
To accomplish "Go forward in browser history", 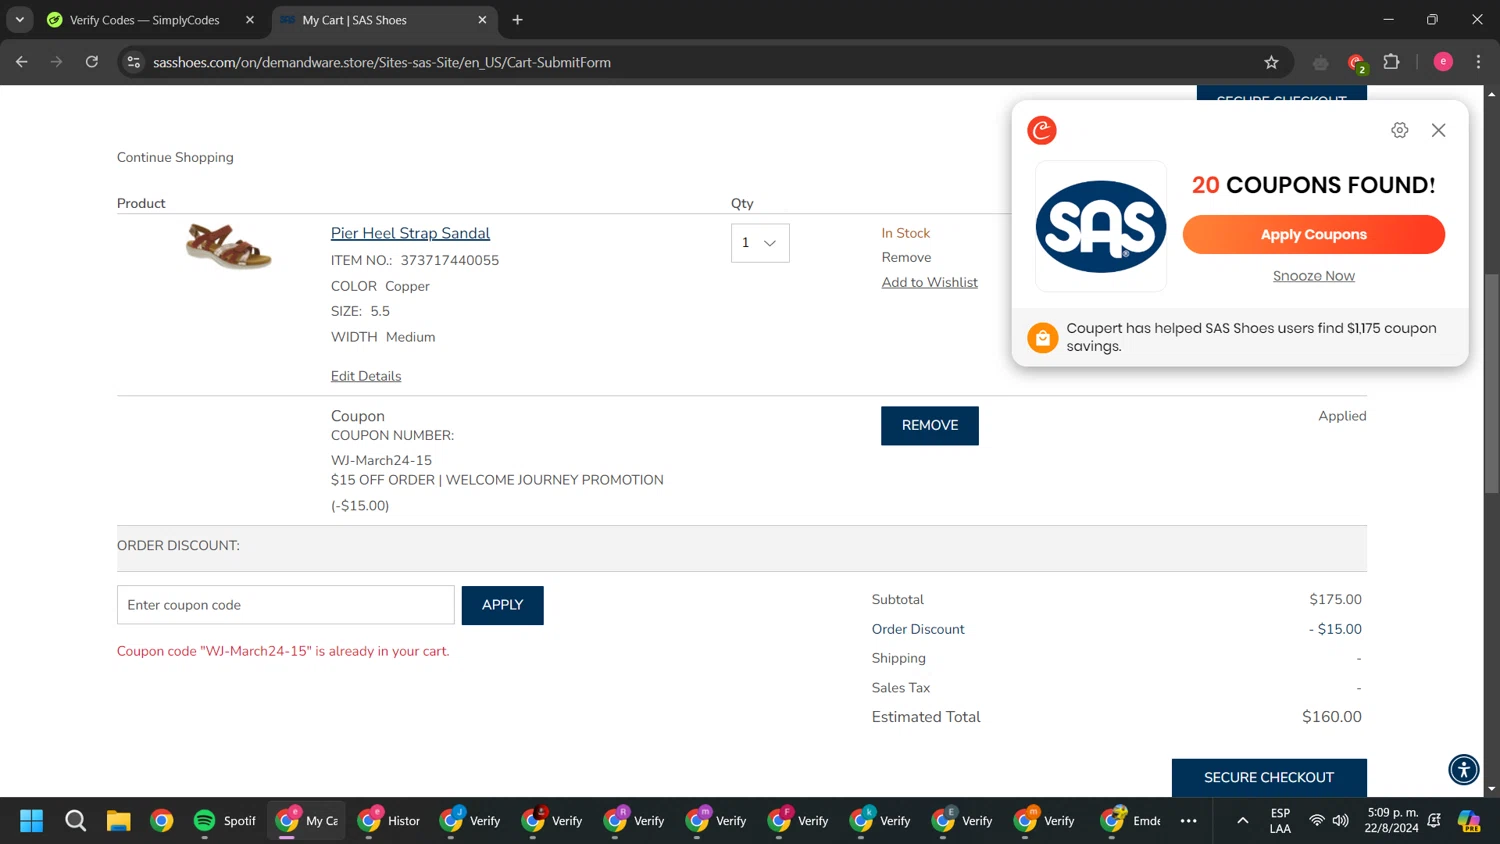I will tap(57, 62).
